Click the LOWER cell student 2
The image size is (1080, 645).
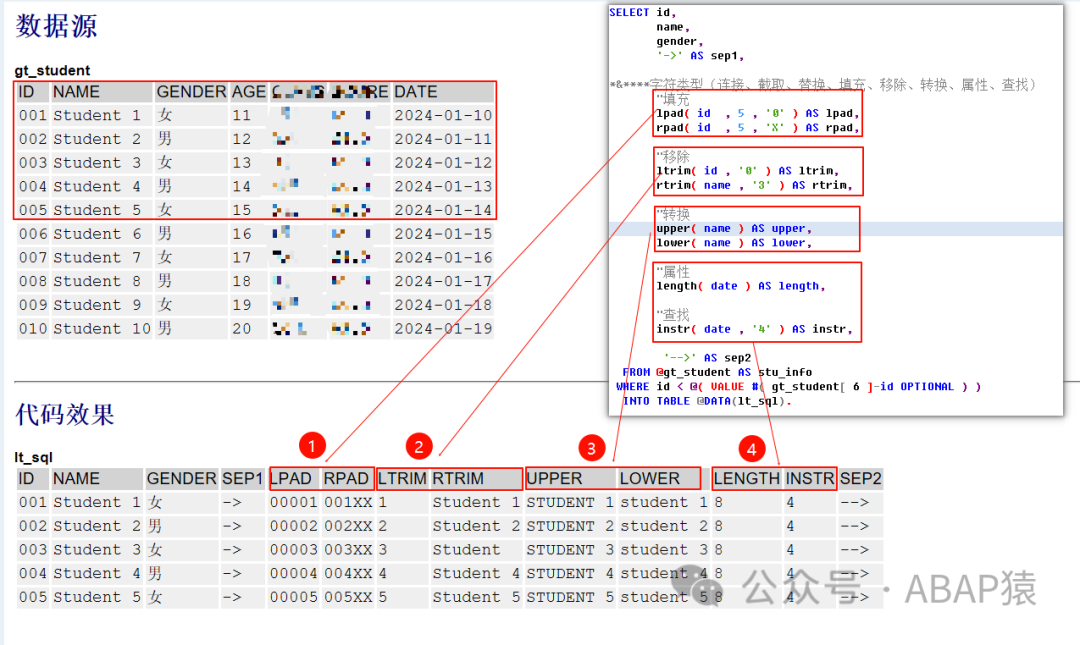click(x=664, y=526)
